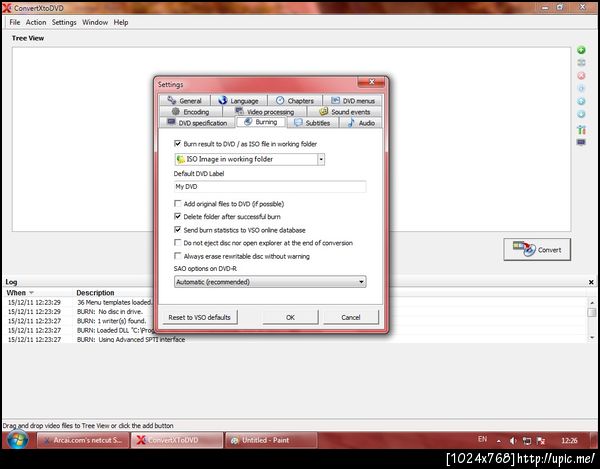Viewport: 600px width, 469px height.
Task: Open the Help menu
Action: pyautogui.click(x=121, y=22)
